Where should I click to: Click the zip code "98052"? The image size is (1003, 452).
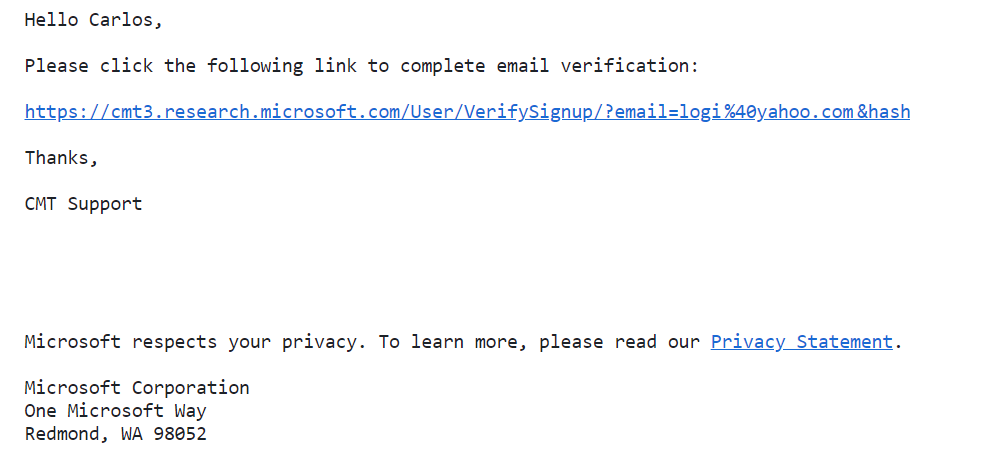tap(180, 435)
